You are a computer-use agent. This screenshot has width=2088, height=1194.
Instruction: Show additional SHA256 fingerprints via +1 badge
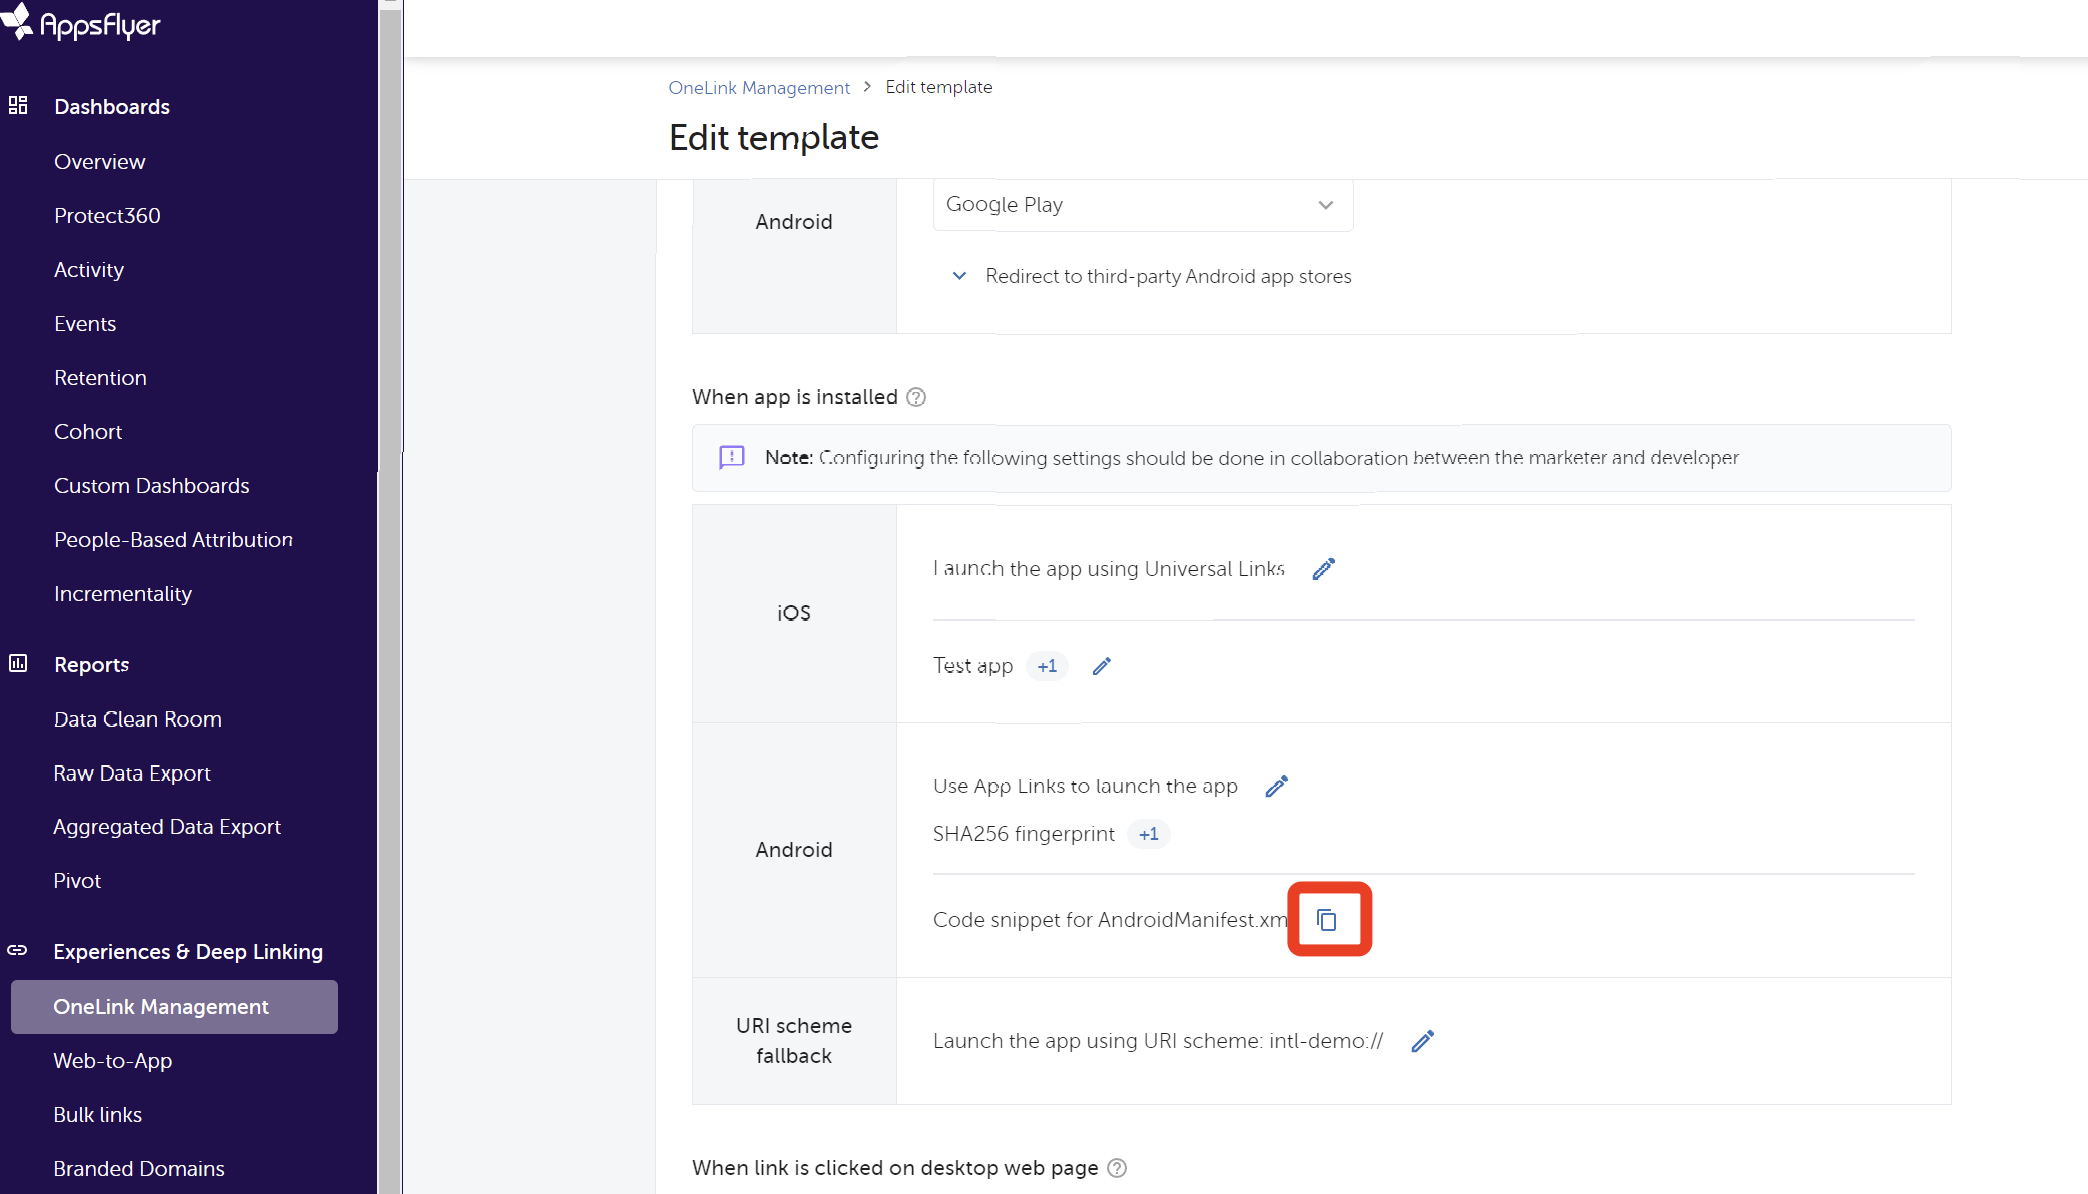point(1148,834)
